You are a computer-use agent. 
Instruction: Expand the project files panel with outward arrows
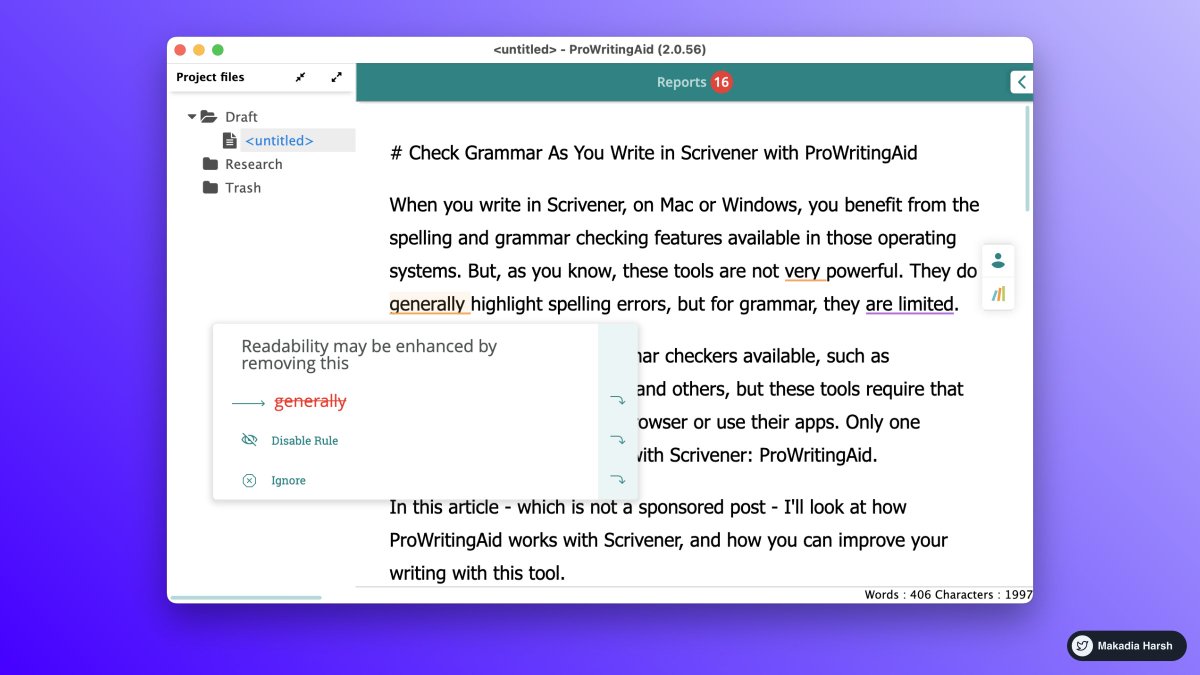click(336, 77)
